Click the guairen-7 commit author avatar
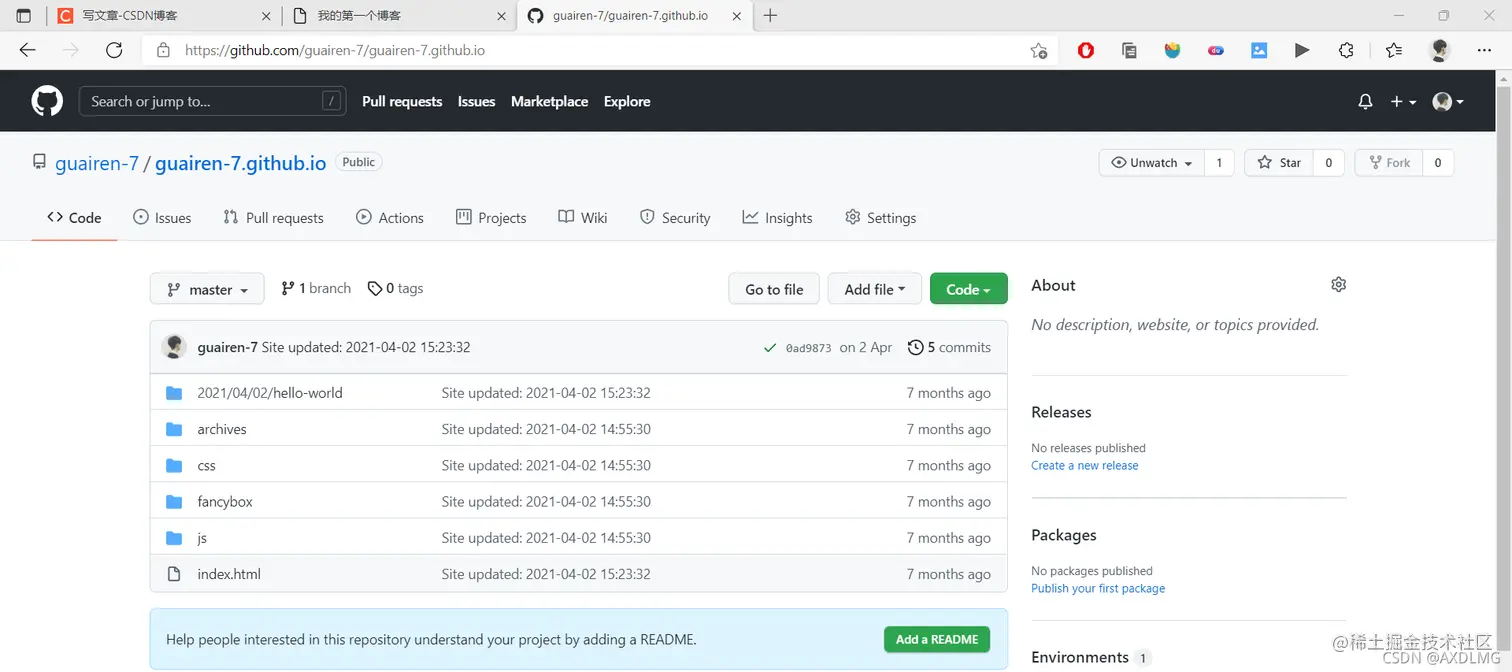1512x672 pixels. [174, 347]
